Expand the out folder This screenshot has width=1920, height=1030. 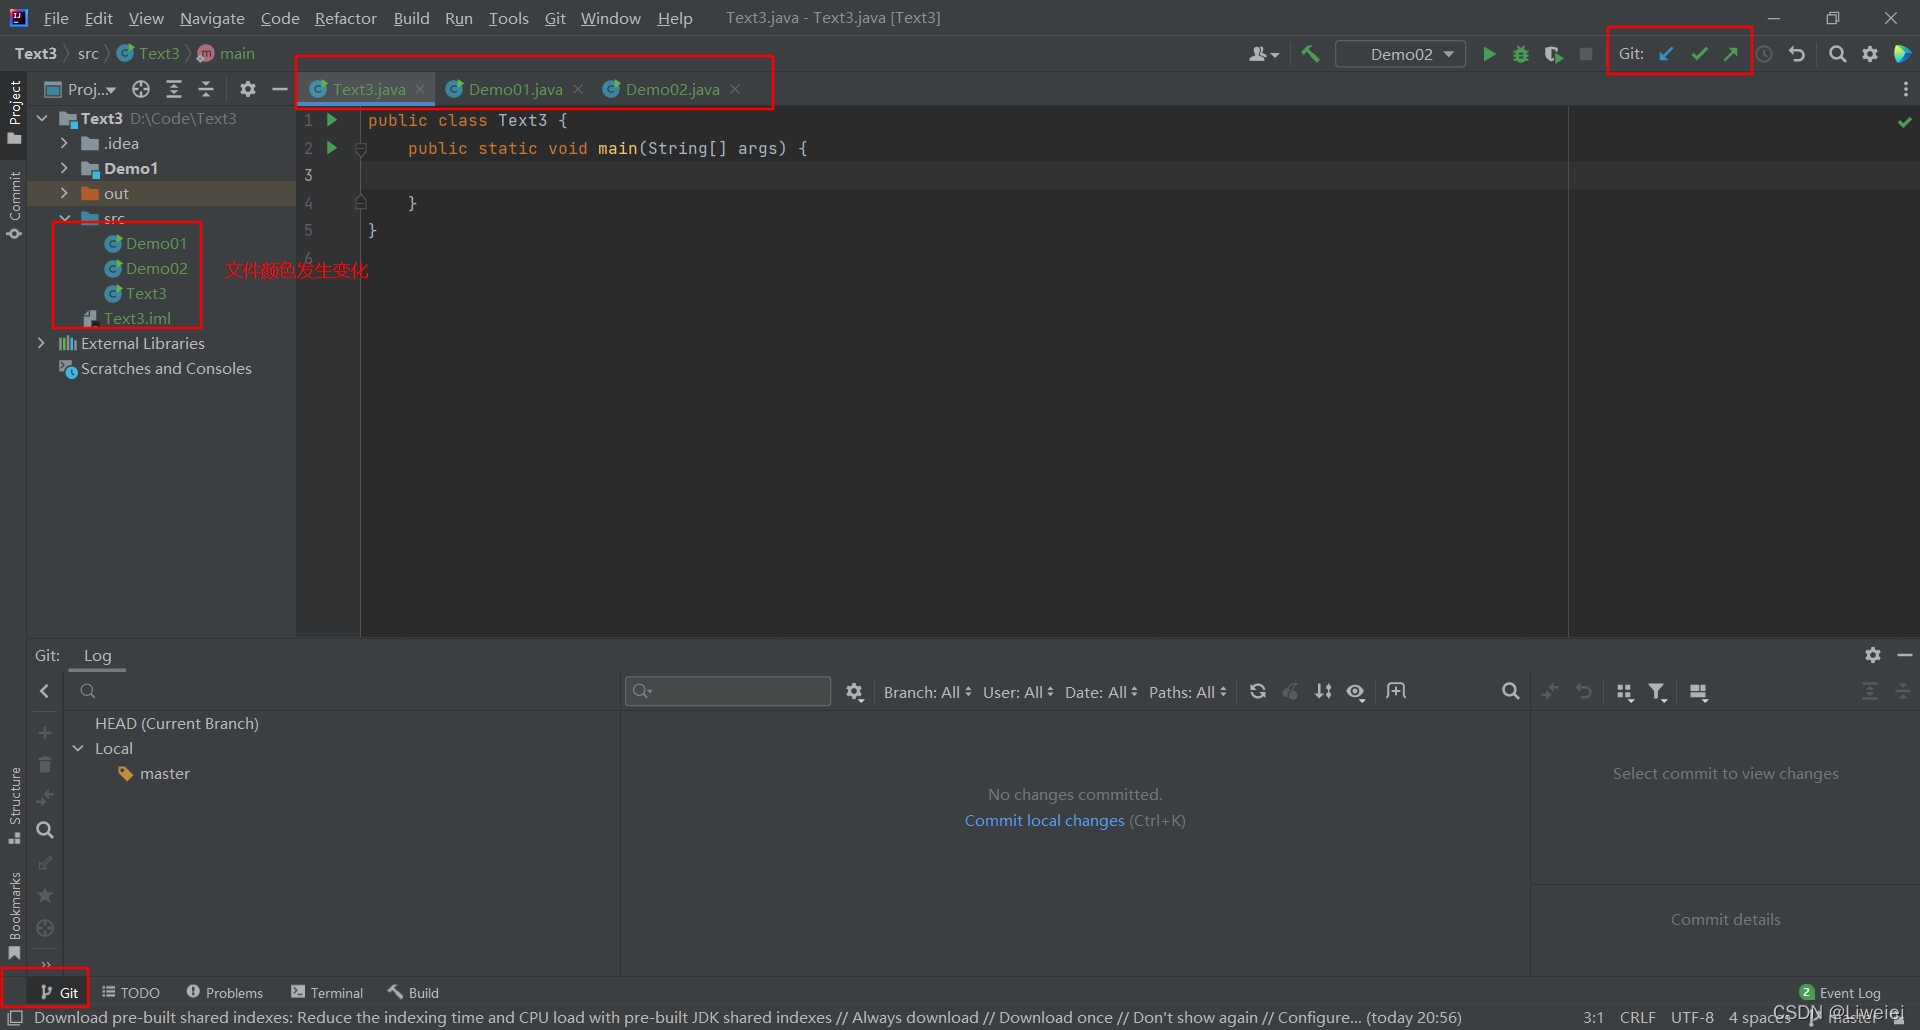tap(64, 193)
